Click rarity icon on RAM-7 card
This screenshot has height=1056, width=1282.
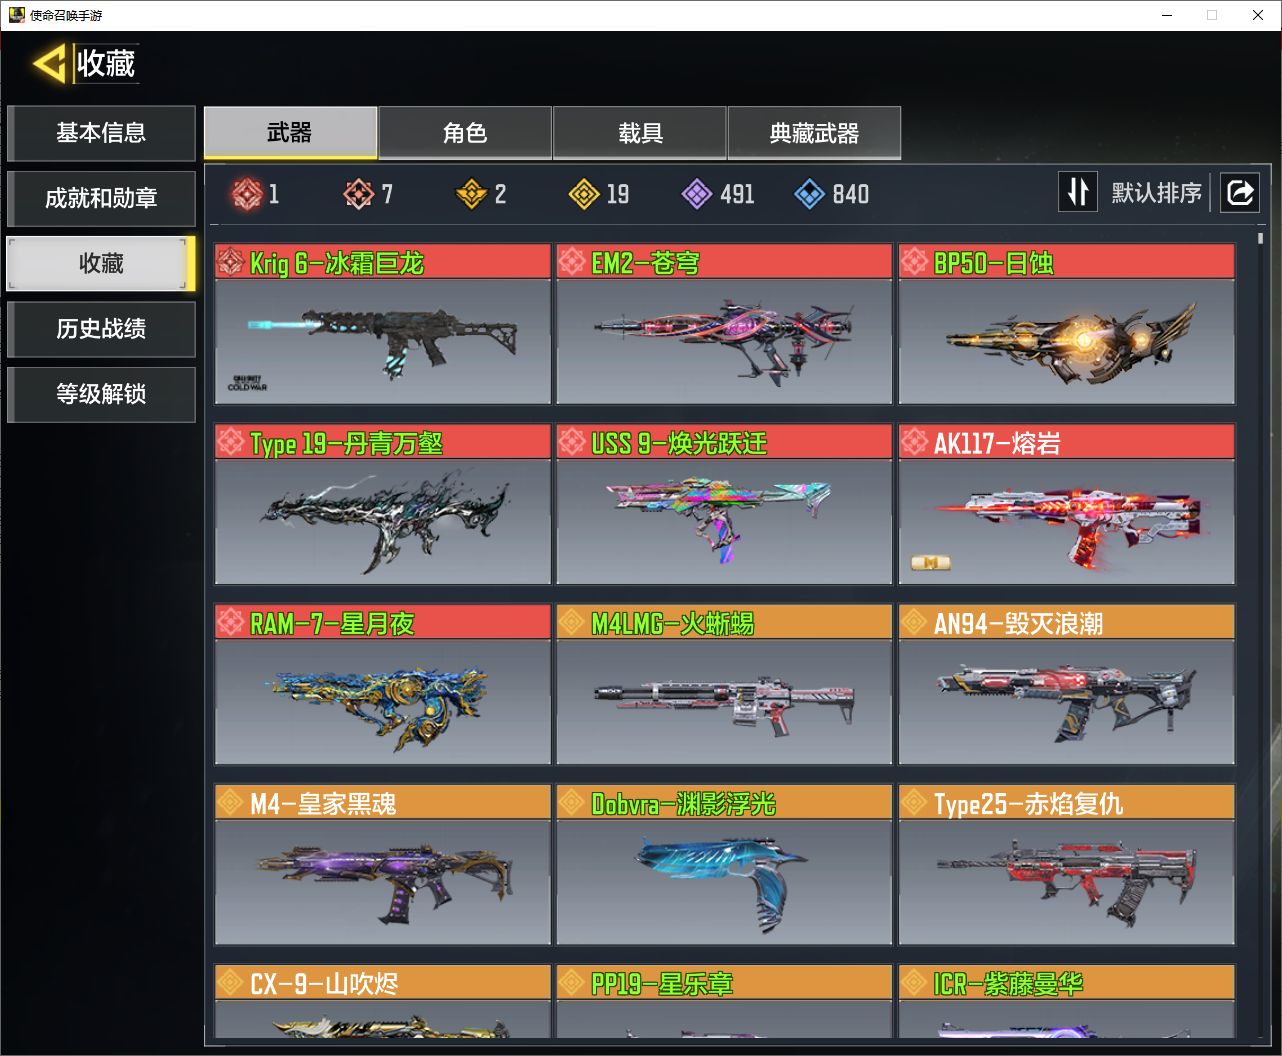[231, 622]
